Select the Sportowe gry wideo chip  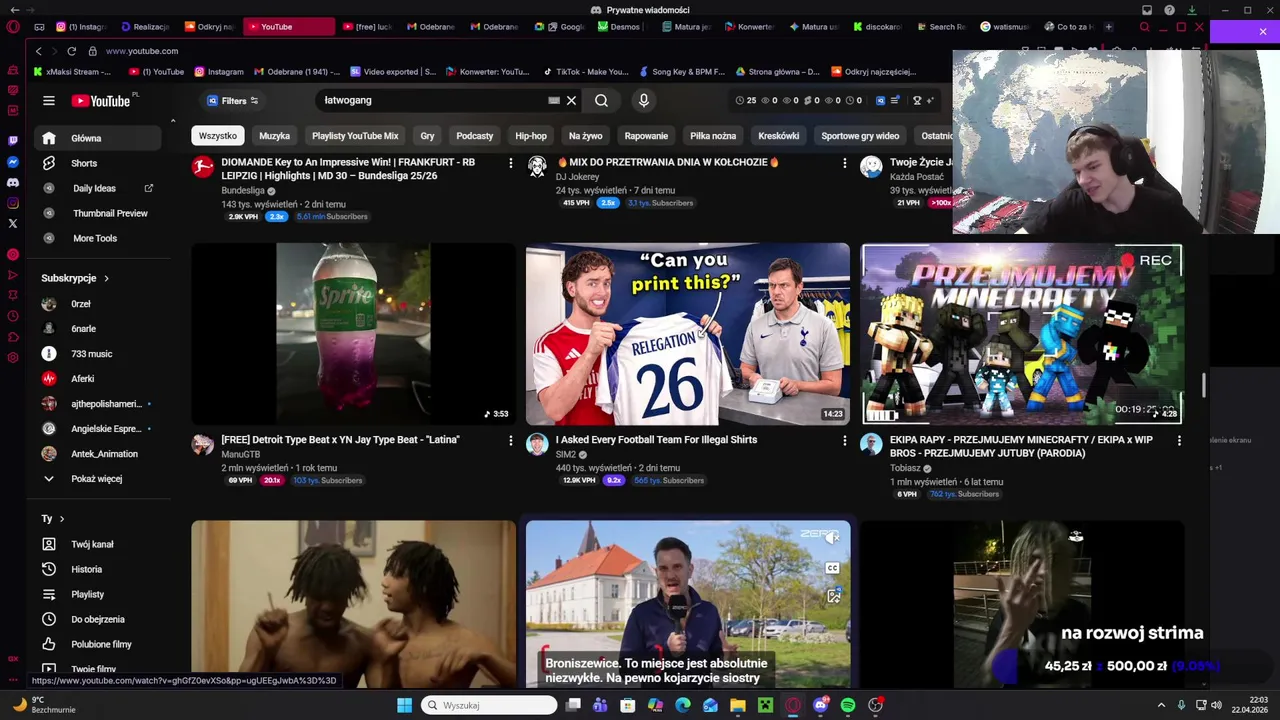tap(860, 136)
